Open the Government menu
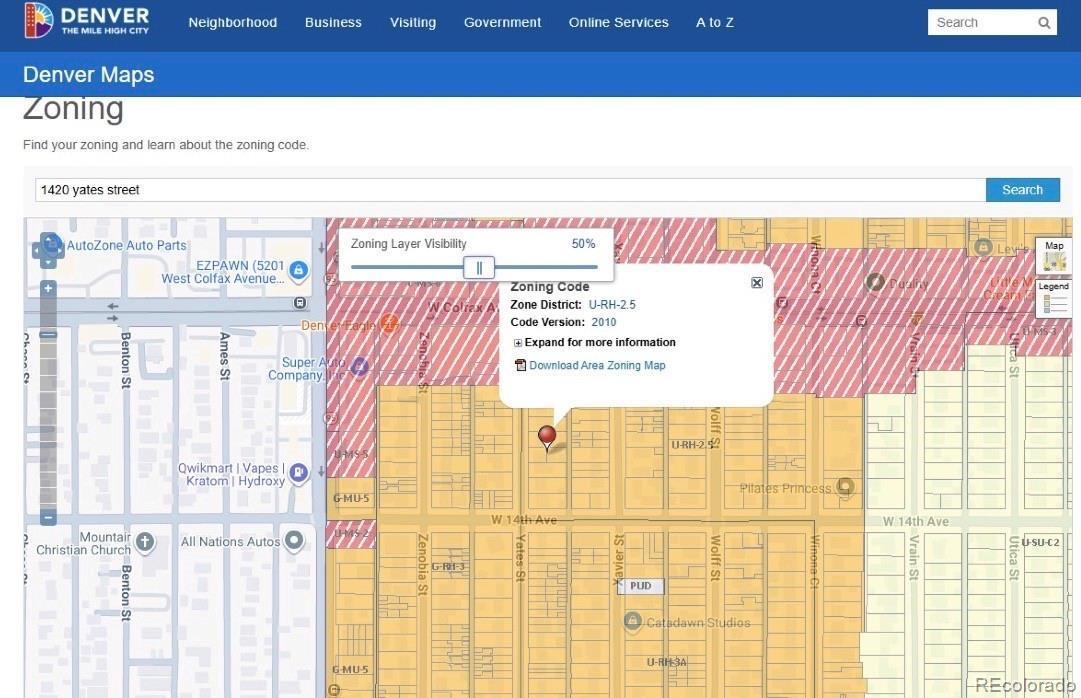The width and height of the screenshot is (1081, 698). click(502, 22)
